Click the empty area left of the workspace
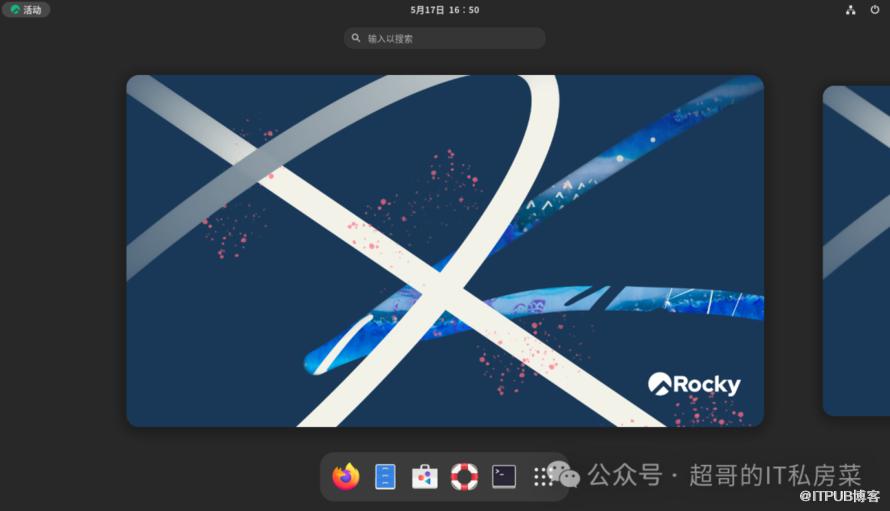The width and height of the screenshot is (890, 511). pos(60,250)
